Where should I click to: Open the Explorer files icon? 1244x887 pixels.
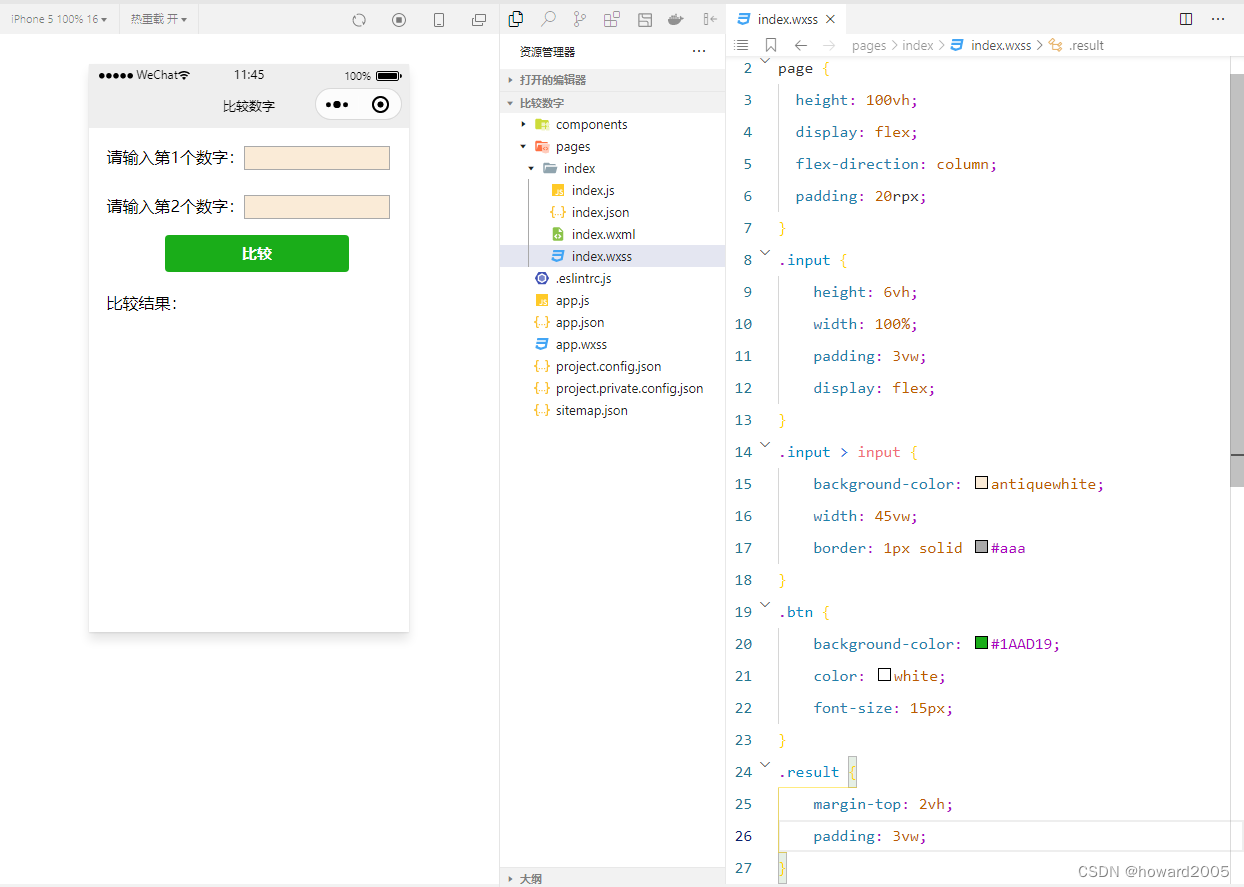pos(516,19)
